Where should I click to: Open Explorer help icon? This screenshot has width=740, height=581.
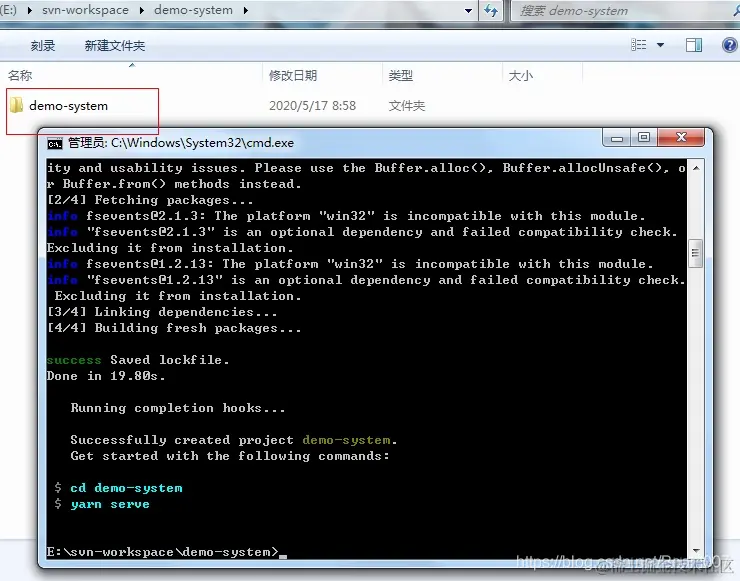tap(729, 45)
